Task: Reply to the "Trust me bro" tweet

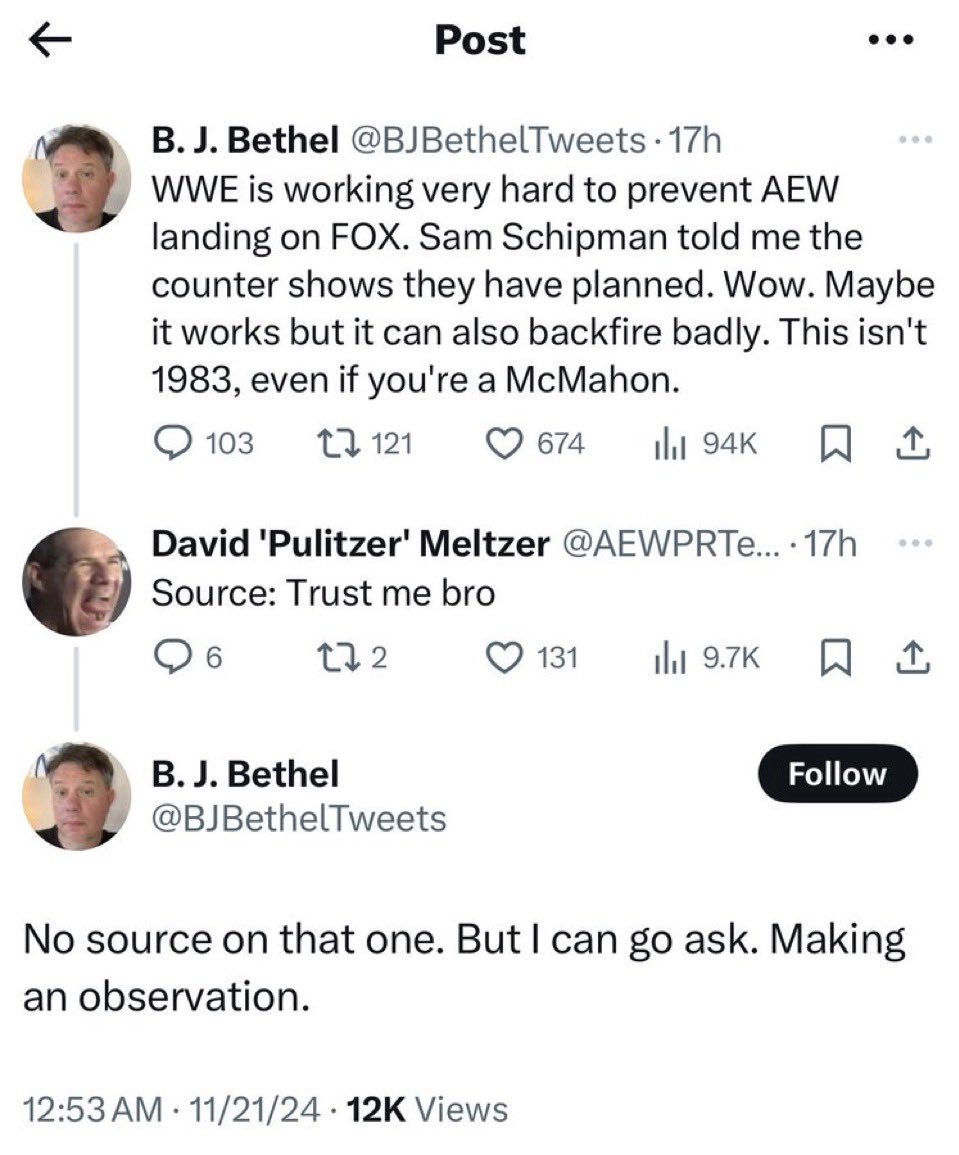Action: 170,657
